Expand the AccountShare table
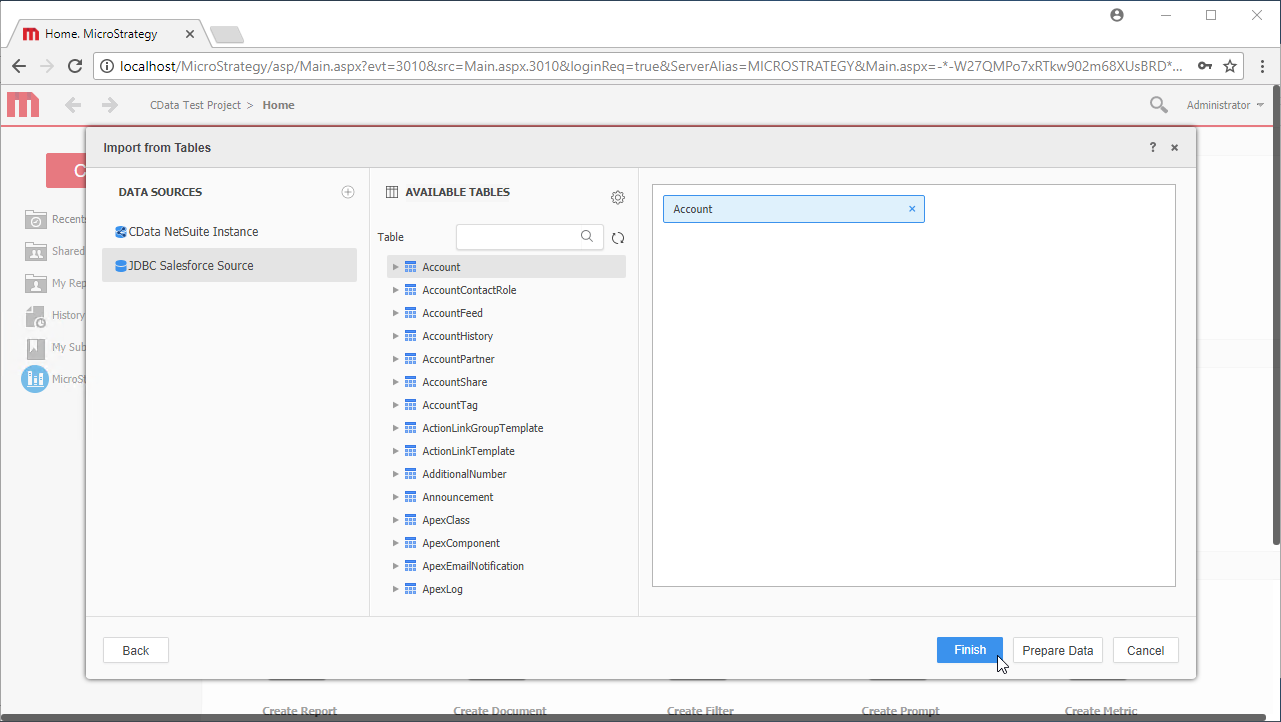 point(396,382)
